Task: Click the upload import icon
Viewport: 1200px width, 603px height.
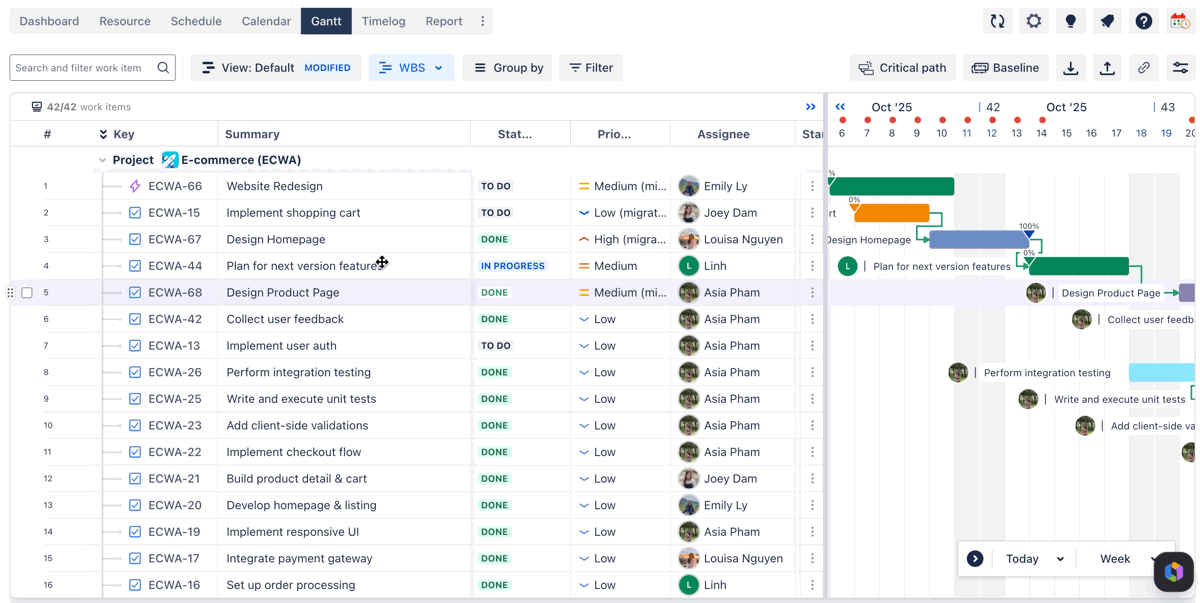Action: tap(1107, 68)
